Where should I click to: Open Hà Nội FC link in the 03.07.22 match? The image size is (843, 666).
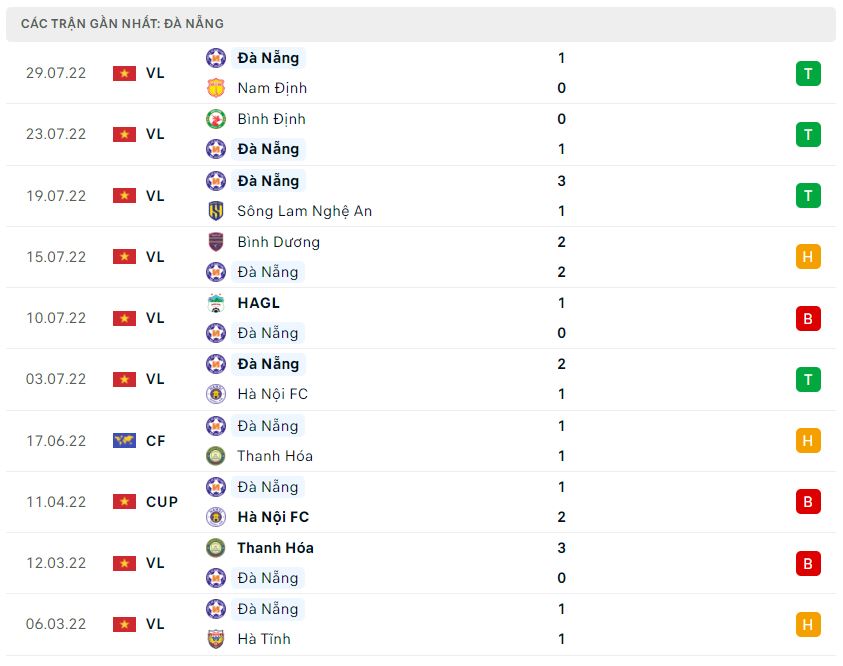click(272, 394)
